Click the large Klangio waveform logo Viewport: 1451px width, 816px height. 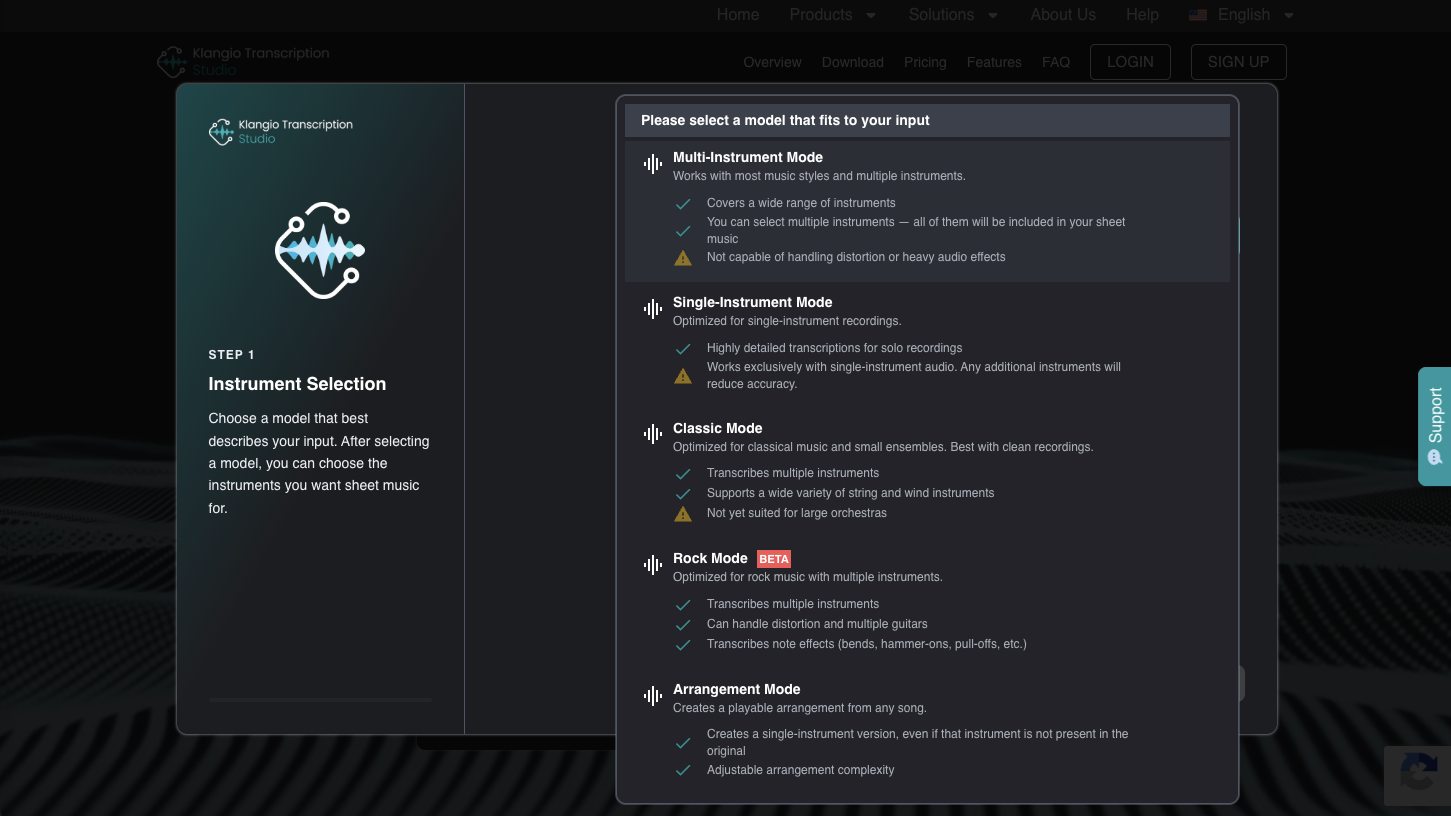(x=320, y=250)
